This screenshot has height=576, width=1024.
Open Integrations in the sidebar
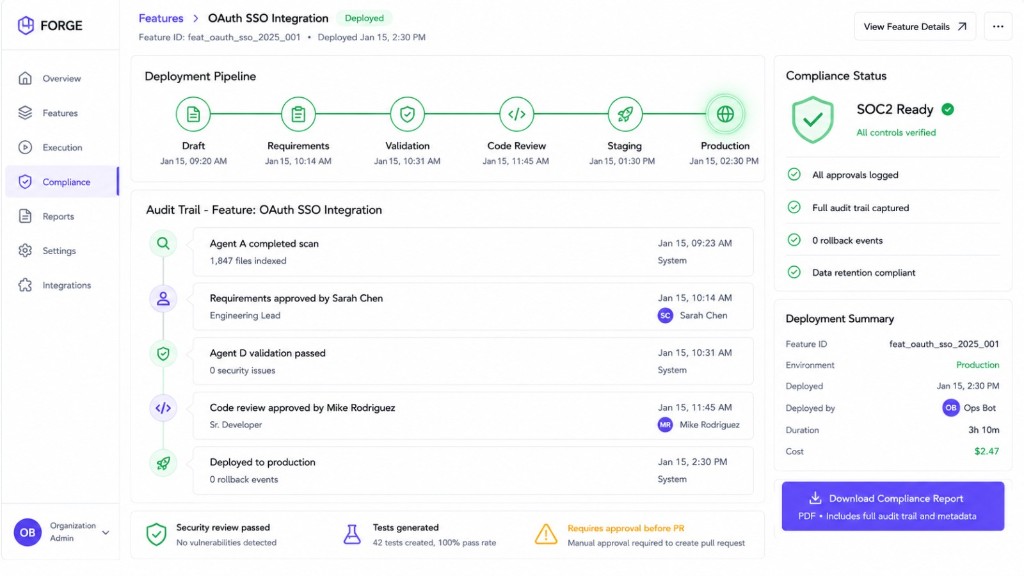click(62, 285)
